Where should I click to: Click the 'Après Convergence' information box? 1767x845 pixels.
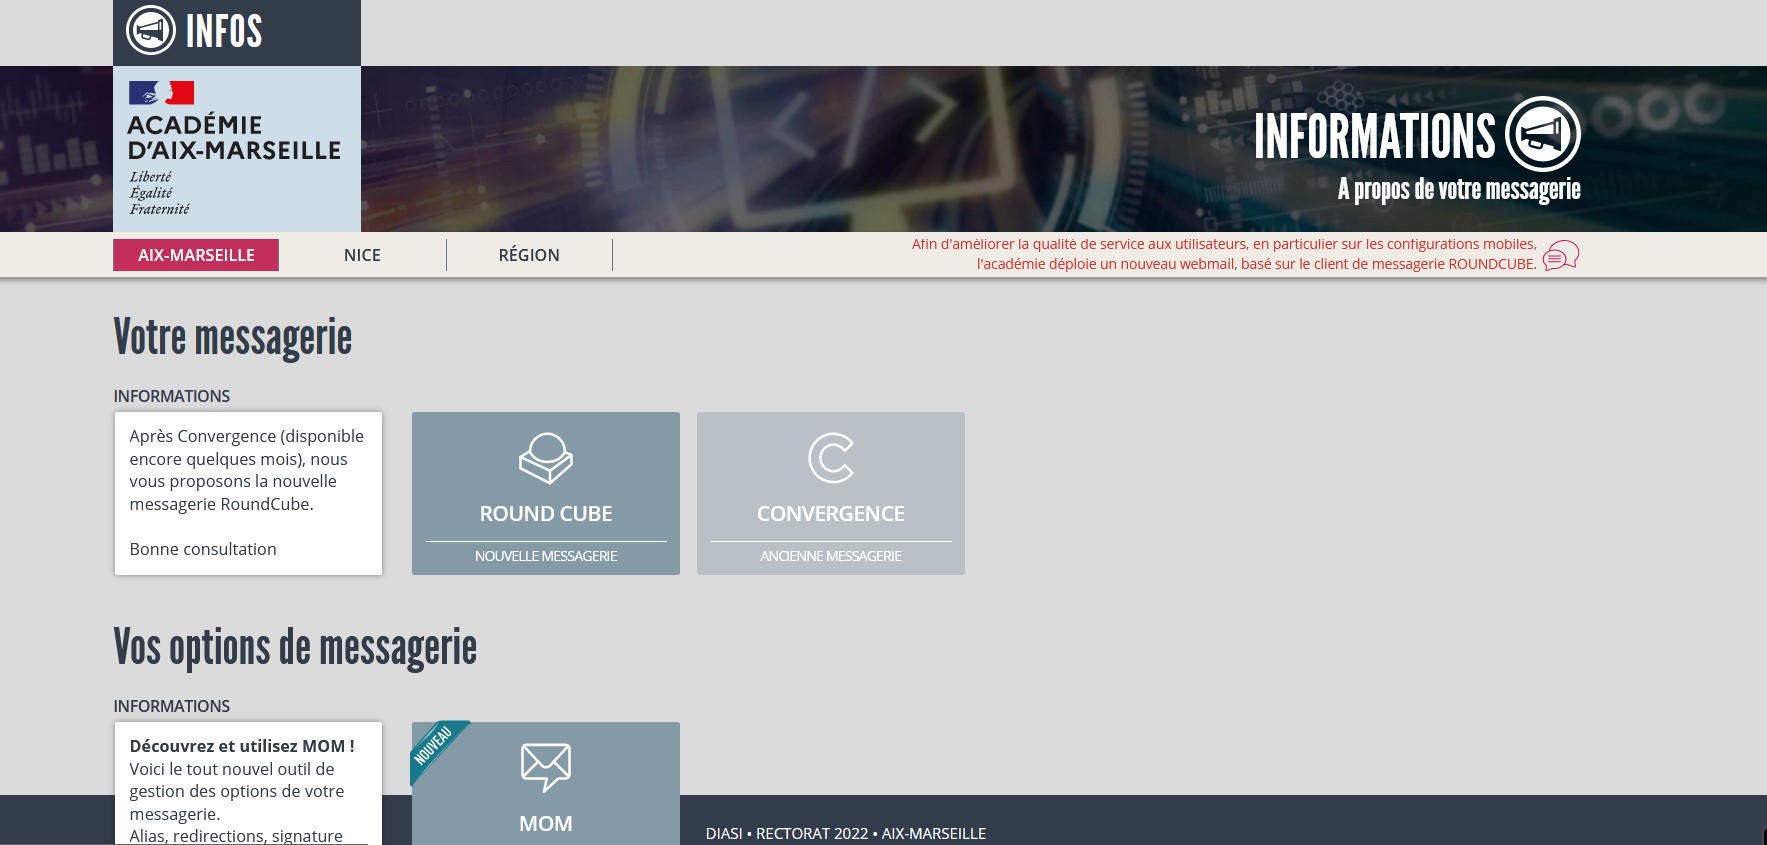[248, 493]
